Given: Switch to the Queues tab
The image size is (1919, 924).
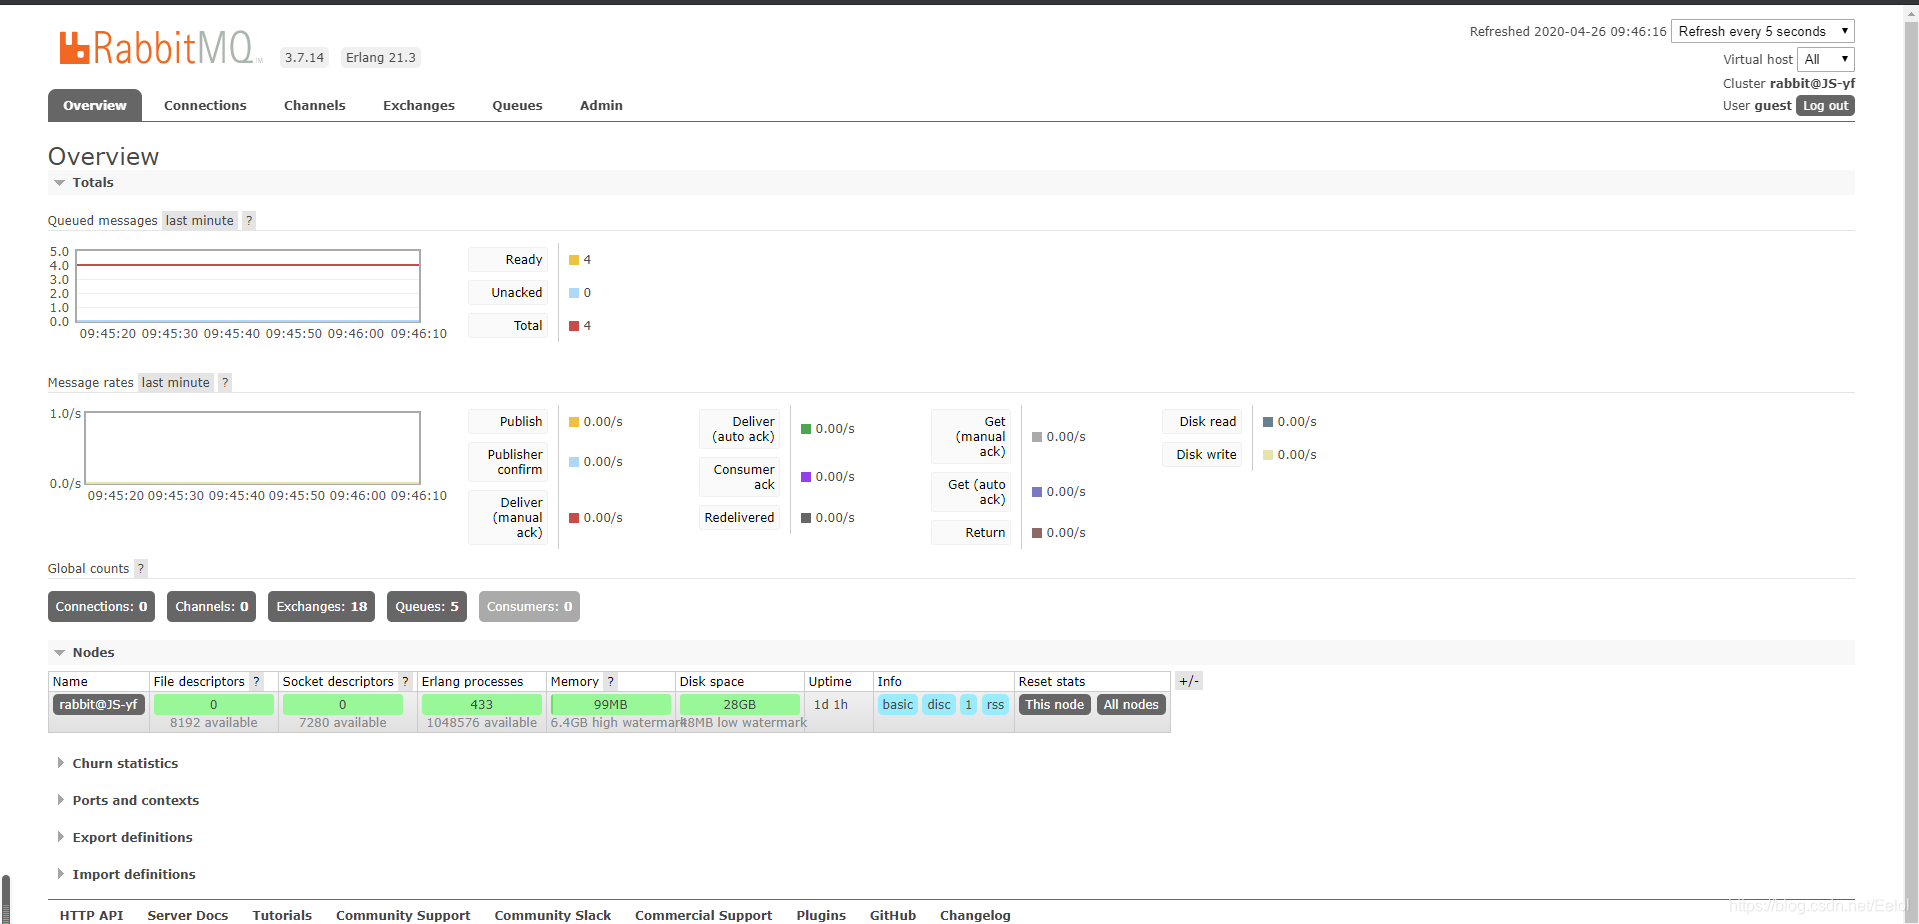Looking at the screenshot, I should click(x=517, y=106).
